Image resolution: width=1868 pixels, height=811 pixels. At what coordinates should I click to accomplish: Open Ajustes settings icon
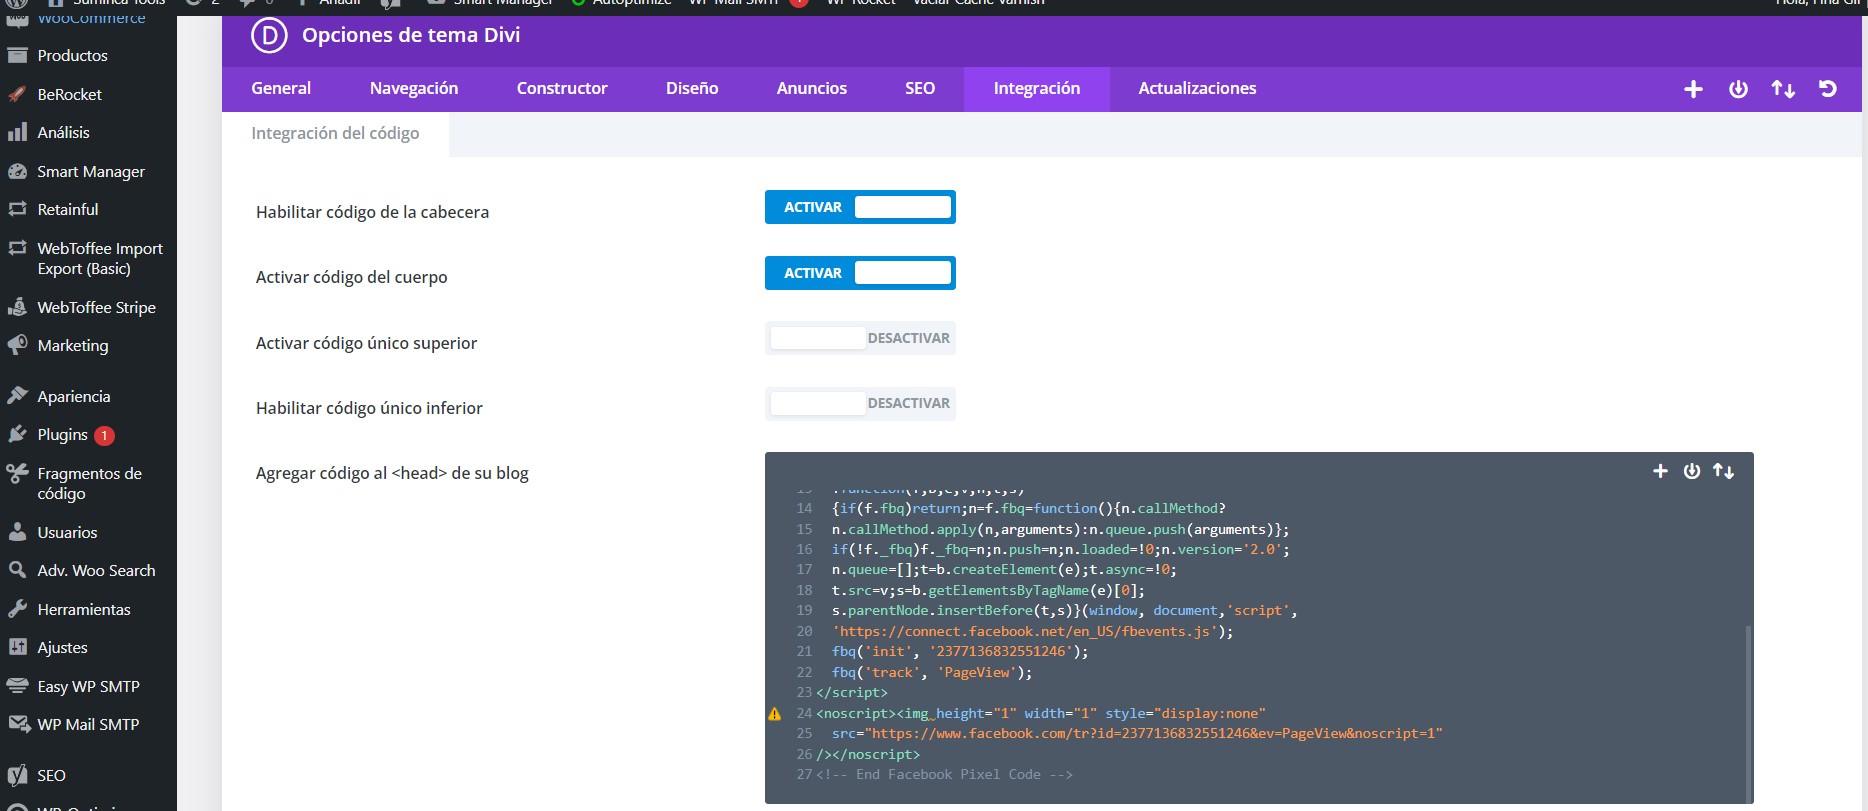17,647
